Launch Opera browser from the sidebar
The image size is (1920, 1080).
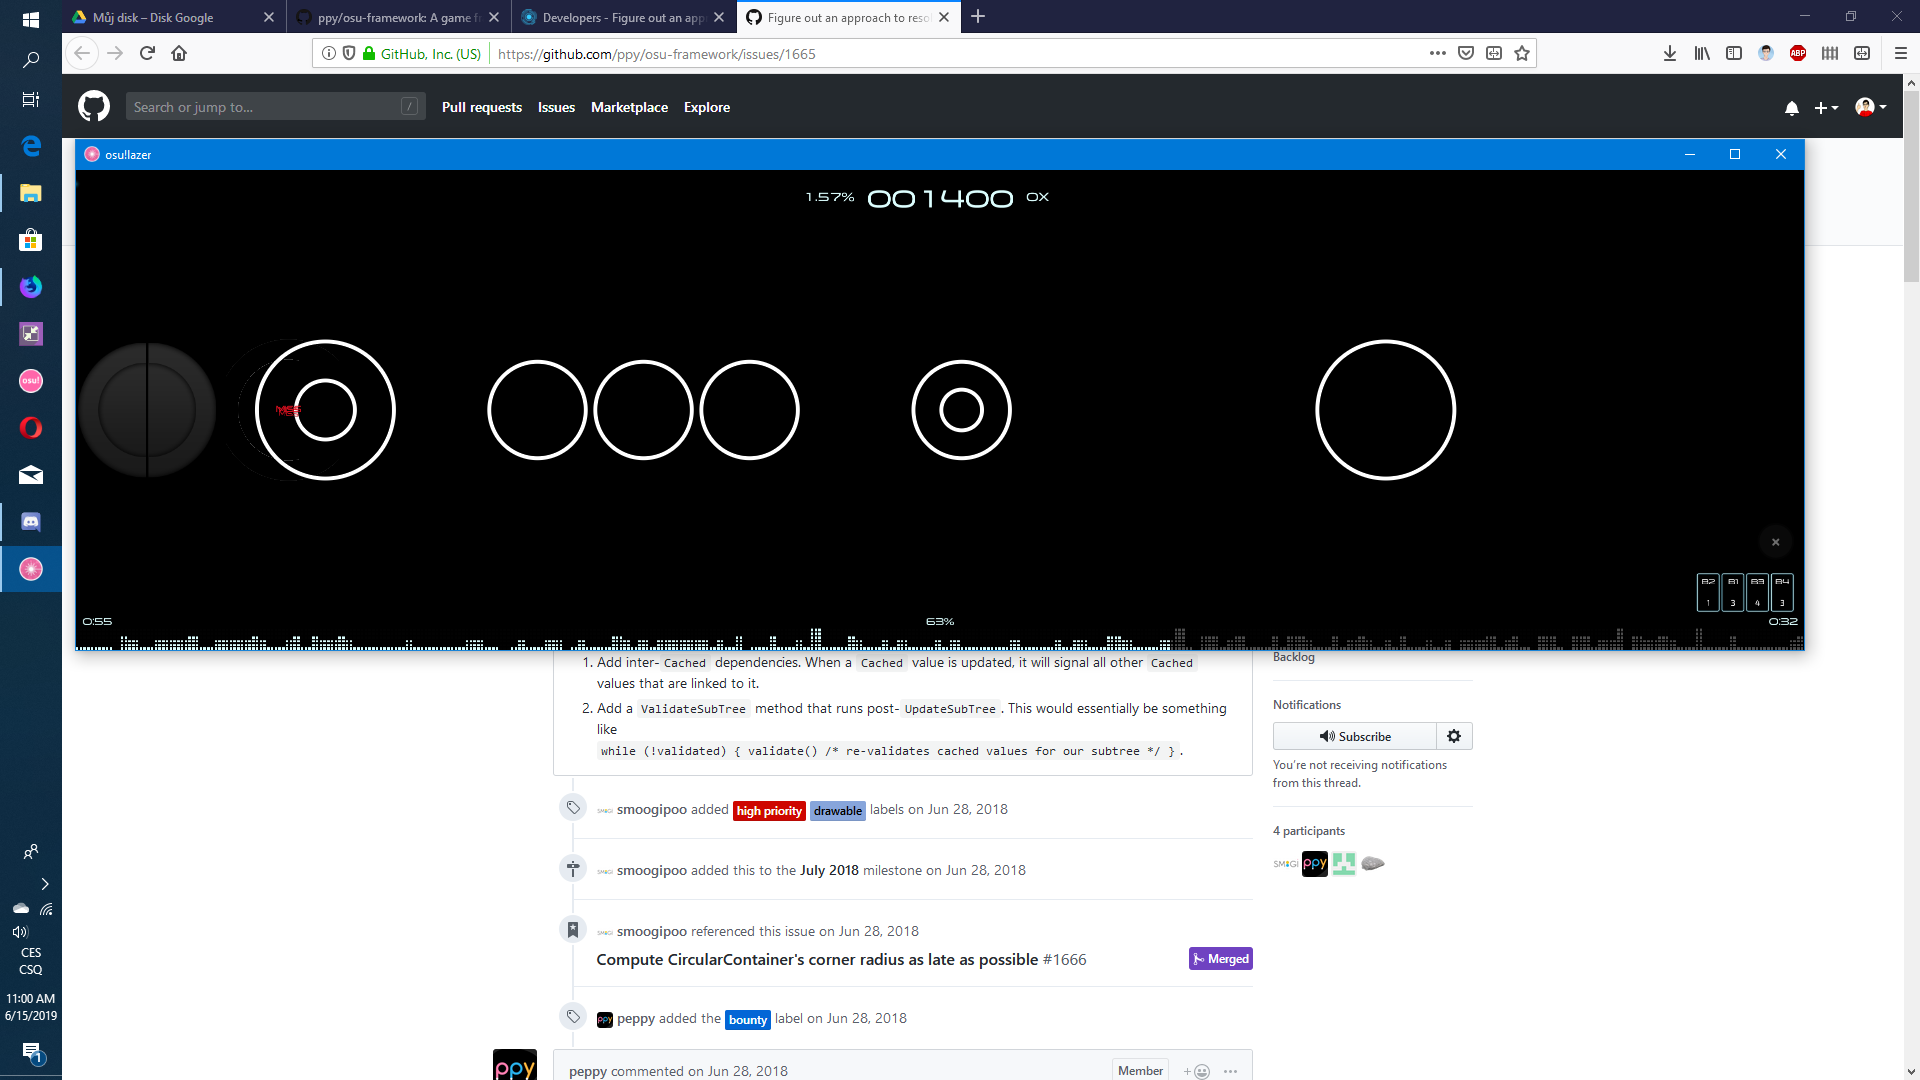click(x=31, y=427)
